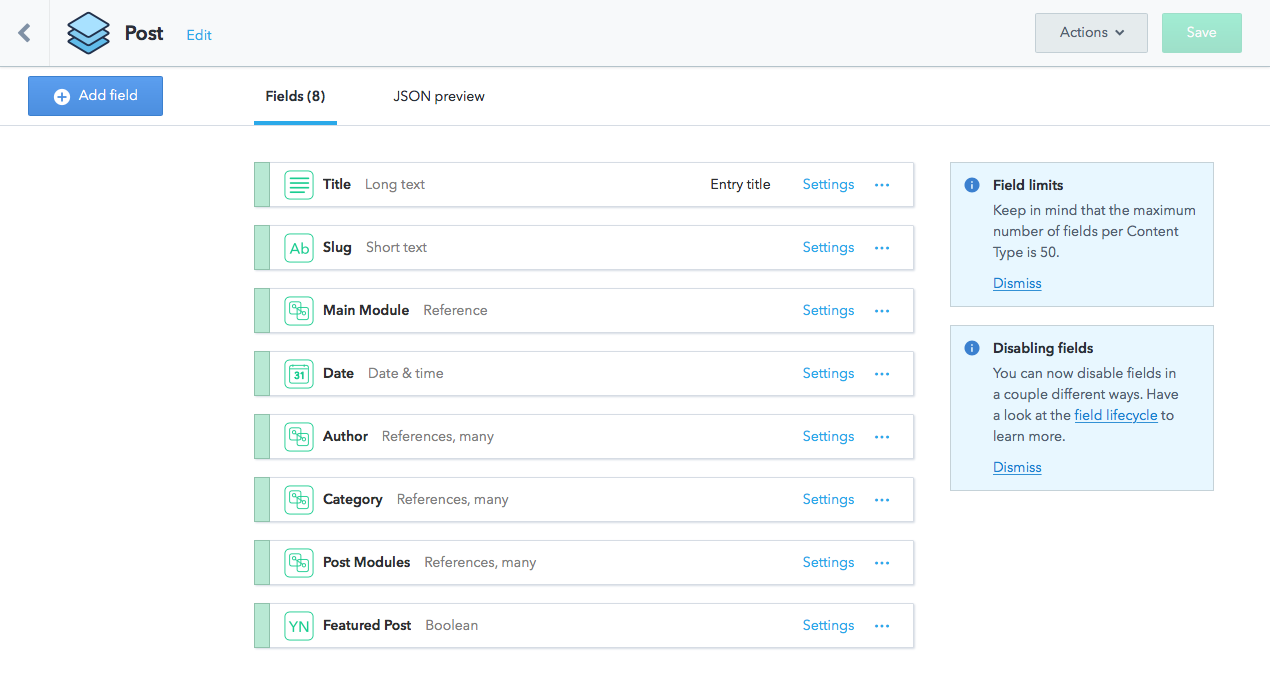Grab the Author field drag handle
The width and height of the screenshot is (1270, 700).
pos(262,437)
